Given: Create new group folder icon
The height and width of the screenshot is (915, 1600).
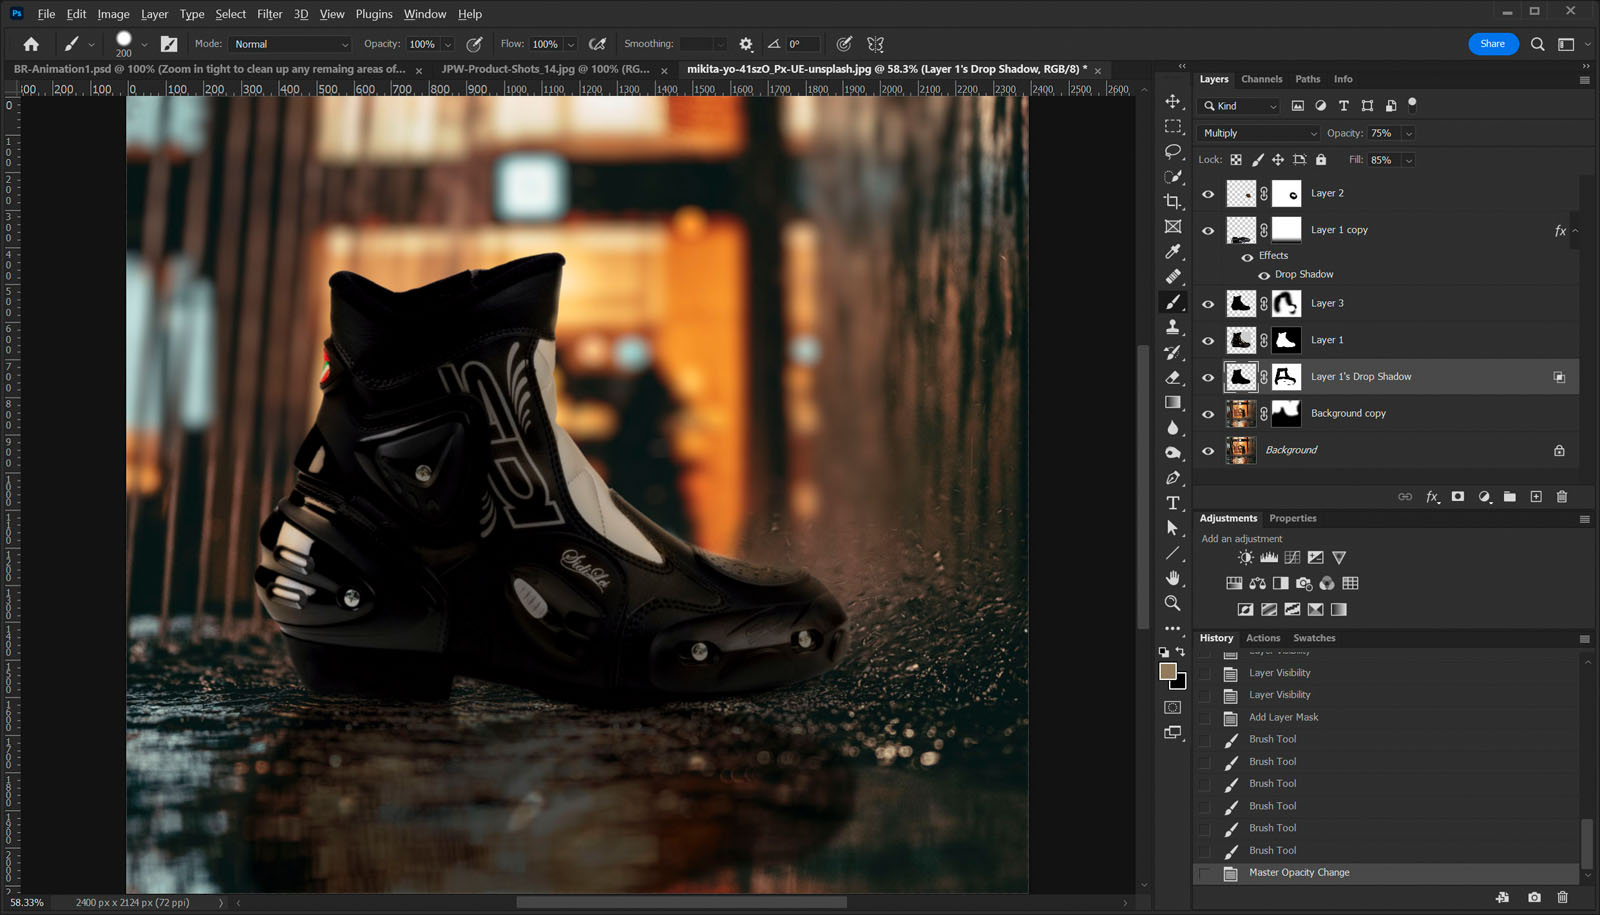Looking at the screenshot, I should (x=1510, y=497).
